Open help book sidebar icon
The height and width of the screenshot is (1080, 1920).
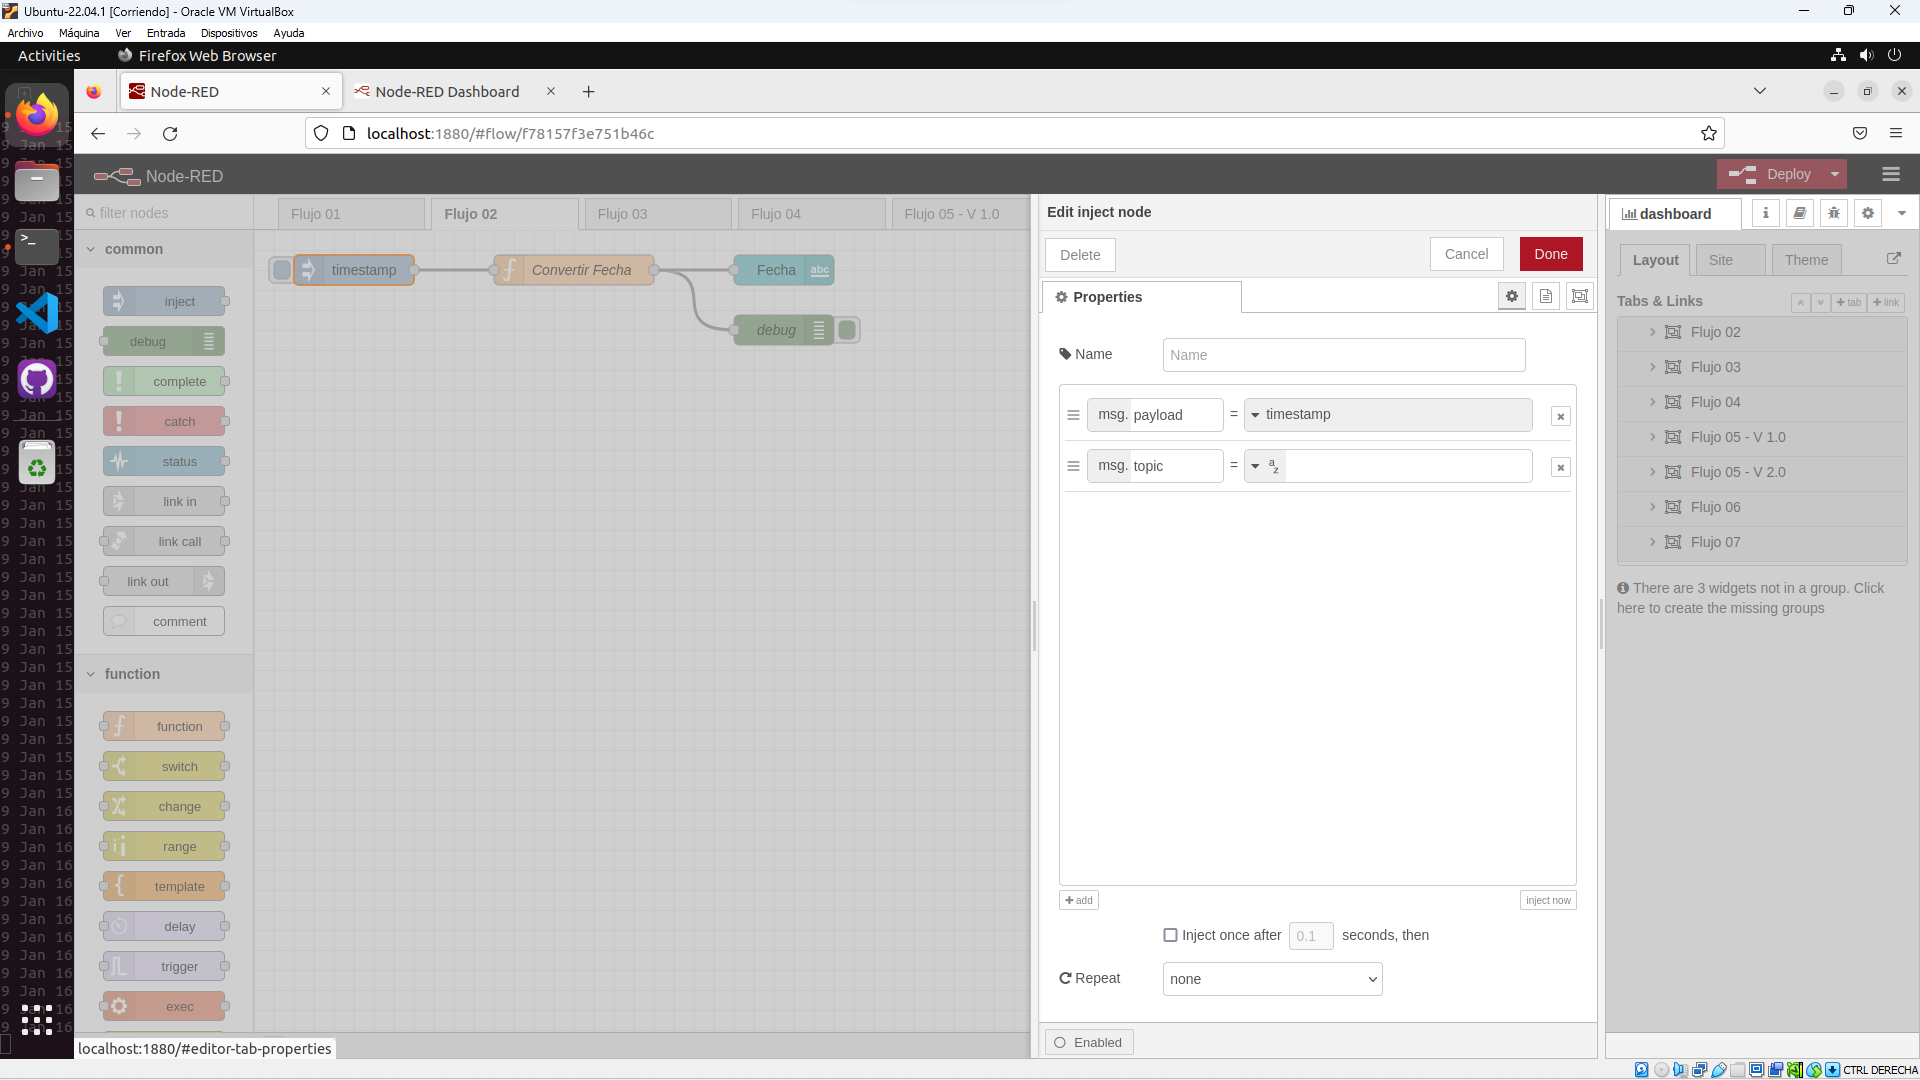point(1800,213)
